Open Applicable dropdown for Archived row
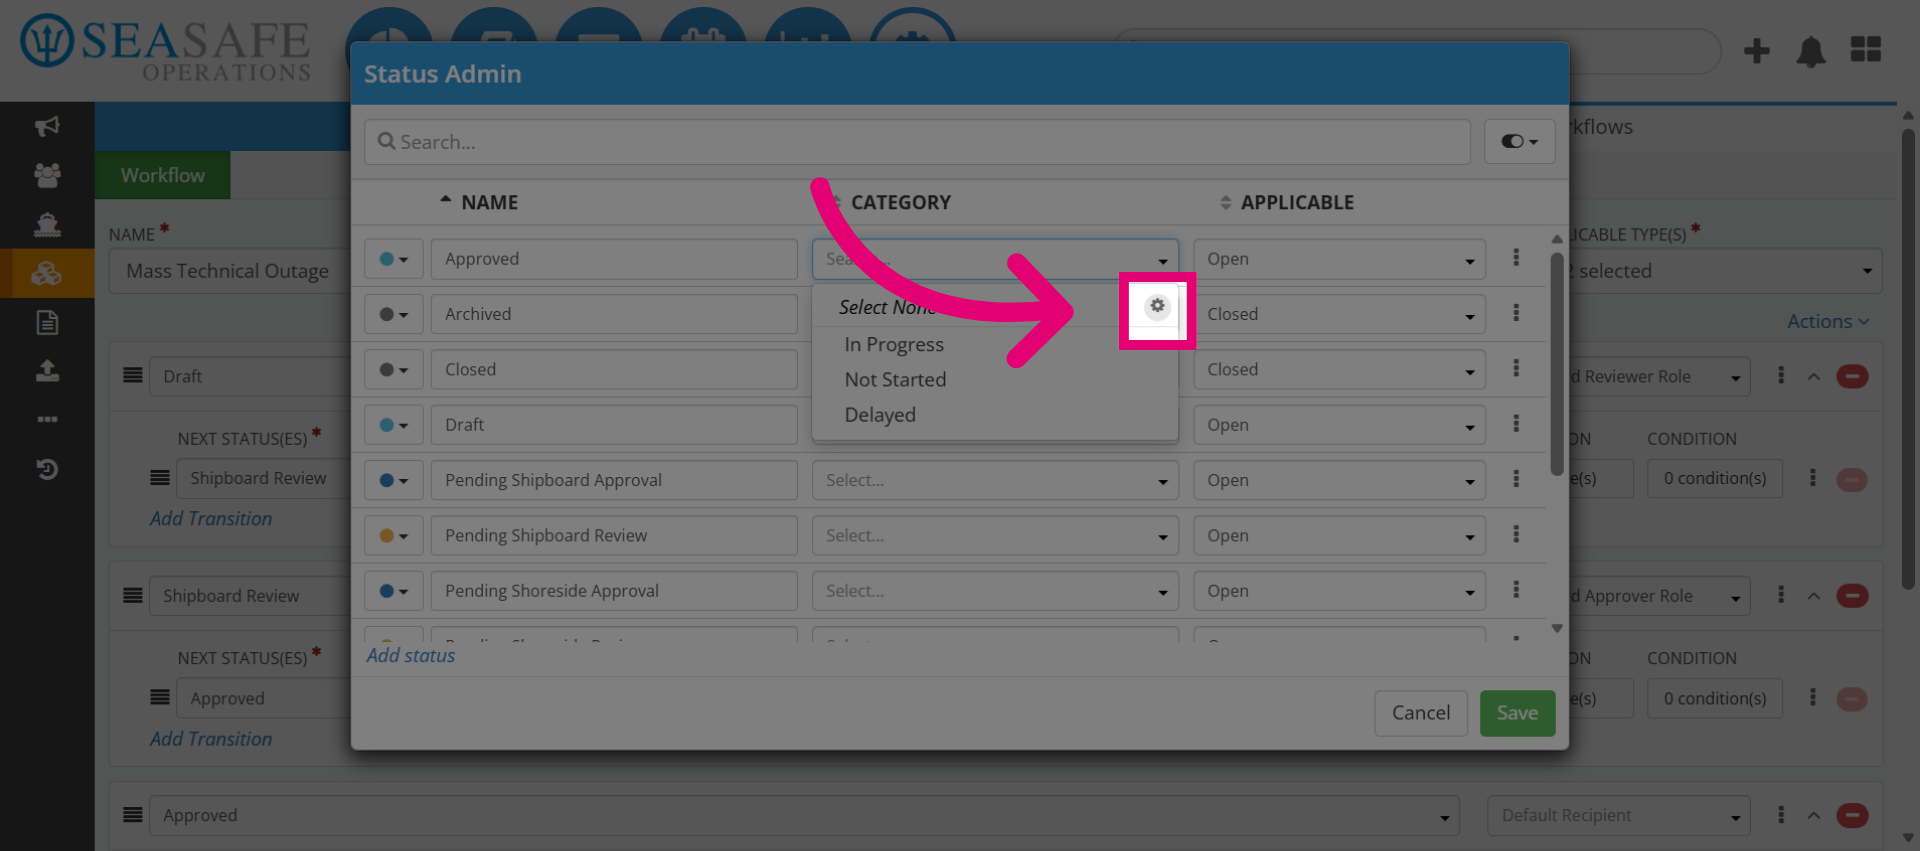This screenshot has height=851, width=1920. coord(1339,314)
